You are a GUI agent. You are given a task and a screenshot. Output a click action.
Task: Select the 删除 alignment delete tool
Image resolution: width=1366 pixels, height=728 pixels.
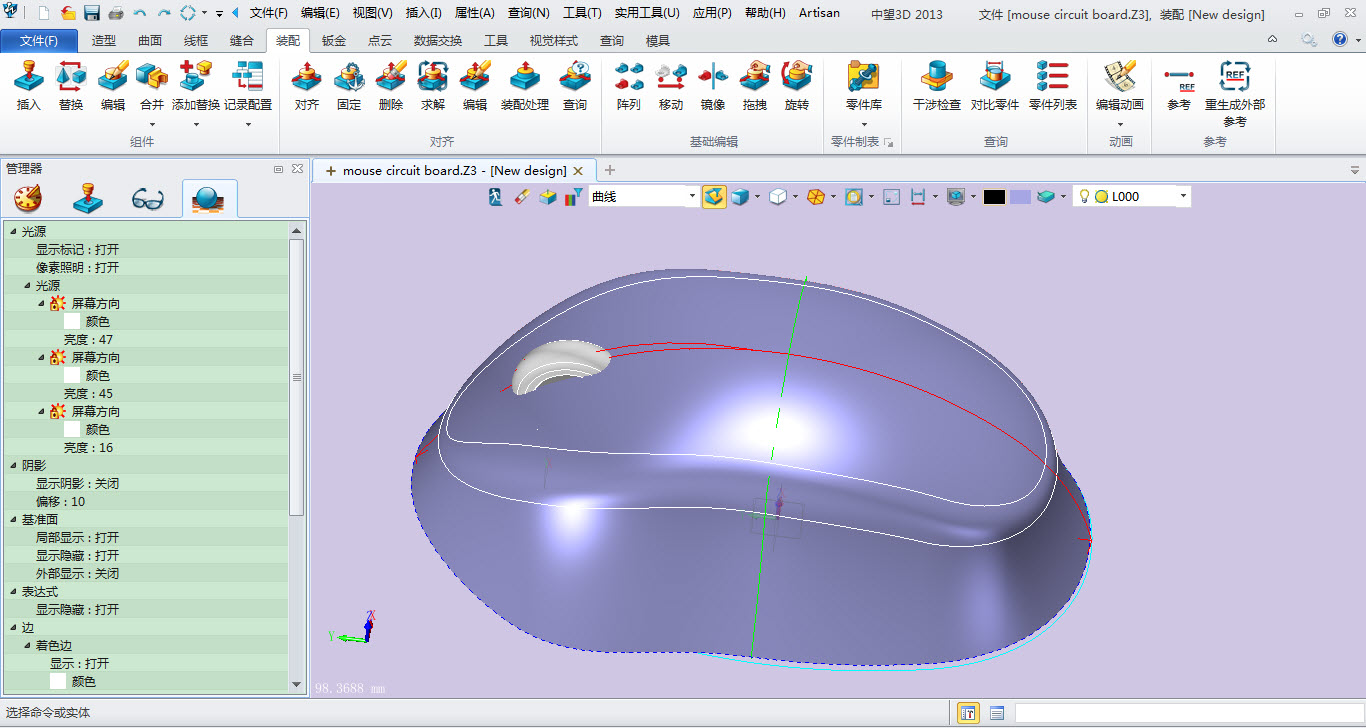coord(391,85)
